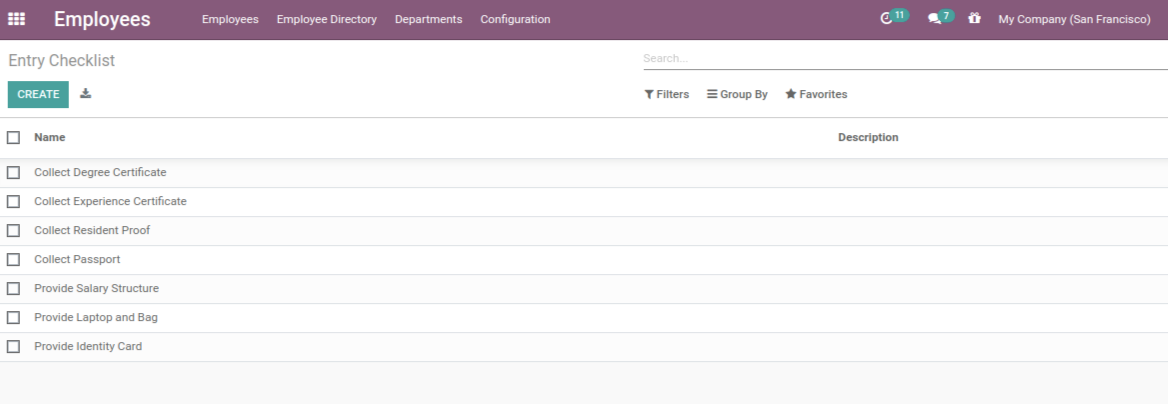Check the Collect Resident Proof row
Image resolution: width=1168 pixels, height=404 pixels.
(13, 230)
